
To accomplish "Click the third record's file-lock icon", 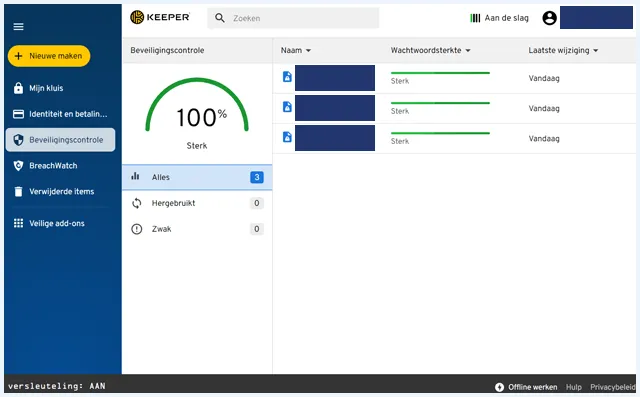I will (x=287, y=137).
